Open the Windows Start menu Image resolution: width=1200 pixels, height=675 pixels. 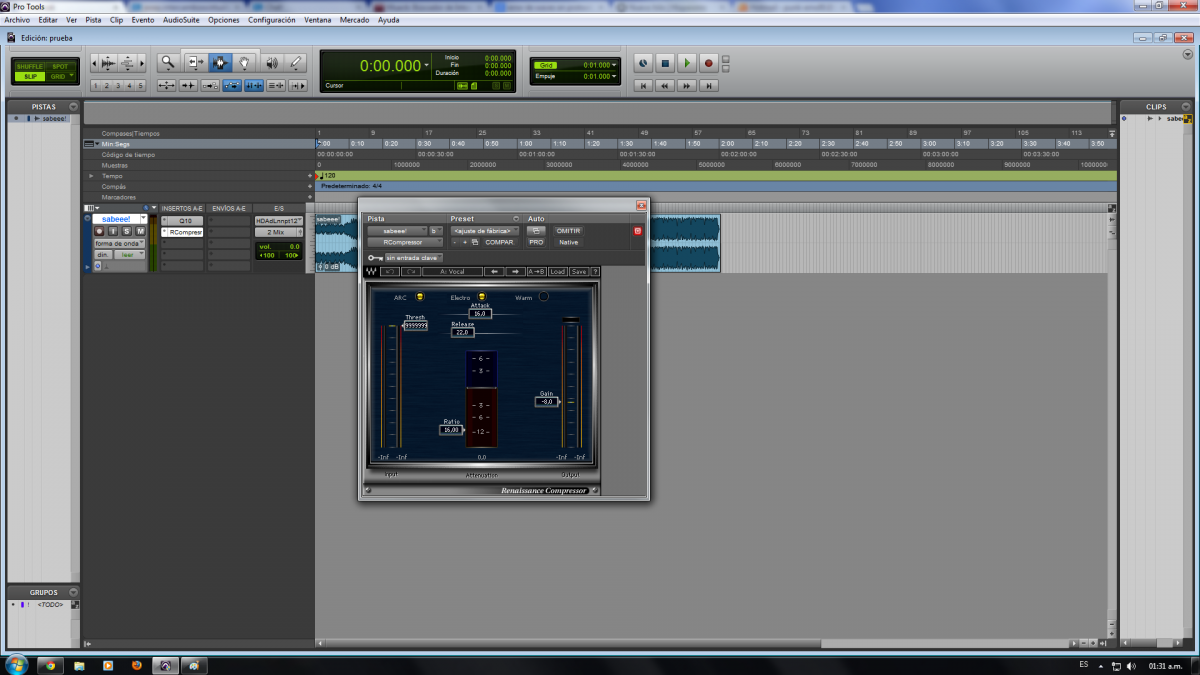tap(16, 664)
